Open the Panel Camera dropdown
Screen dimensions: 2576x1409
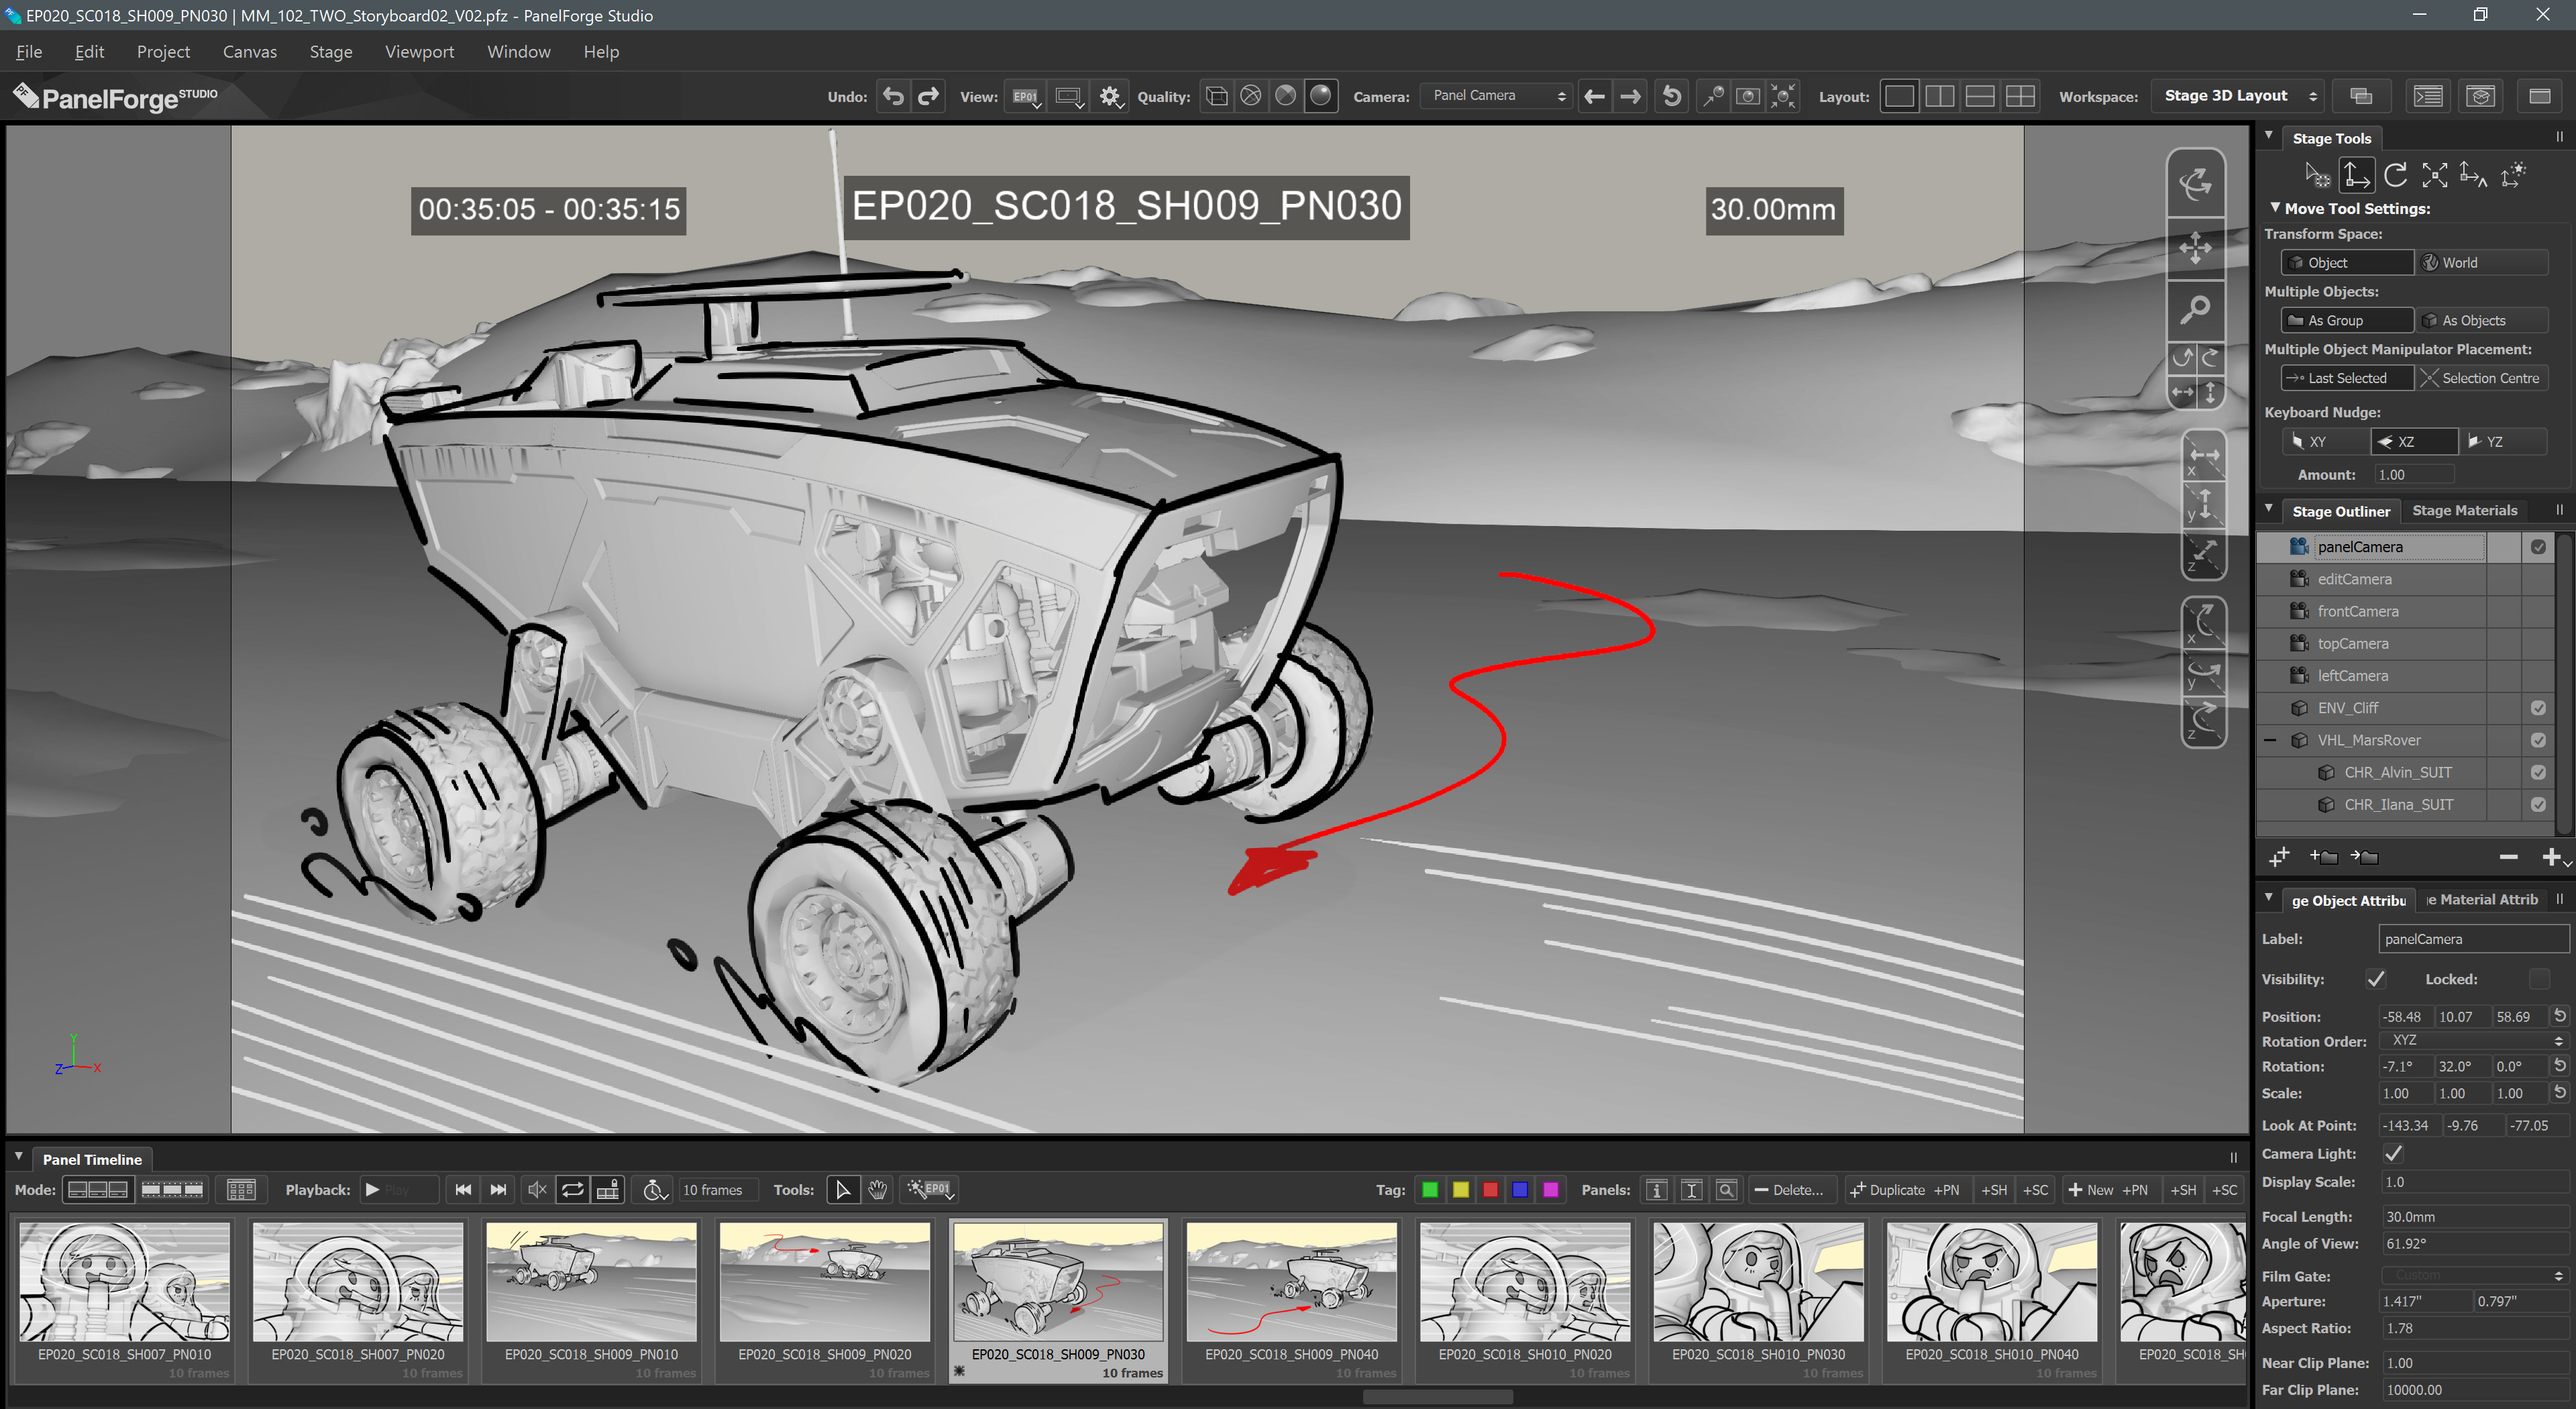click(1496, 96)
